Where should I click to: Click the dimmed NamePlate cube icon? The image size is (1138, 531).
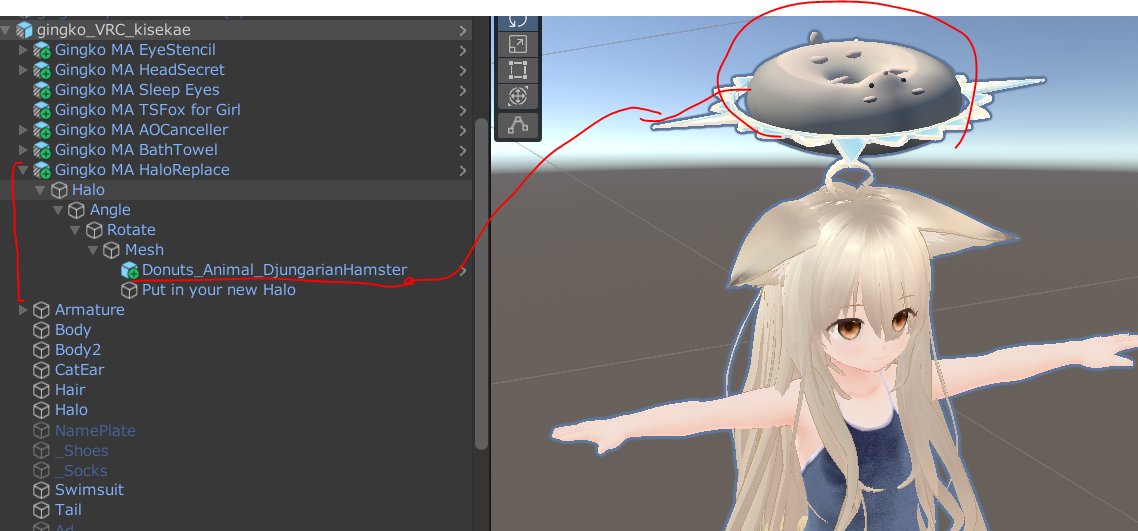point(42,431)
